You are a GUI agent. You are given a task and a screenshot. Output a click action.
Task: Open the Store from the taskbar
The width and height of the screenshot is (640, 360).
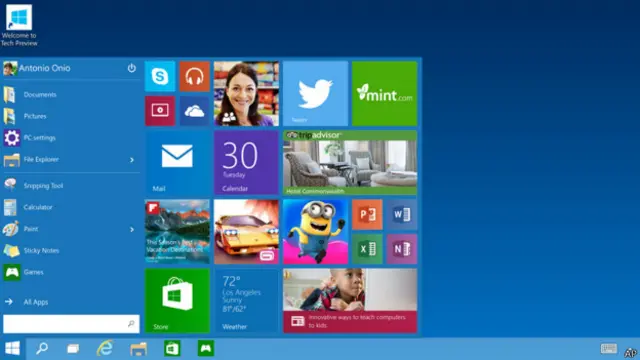pos(172,349)
